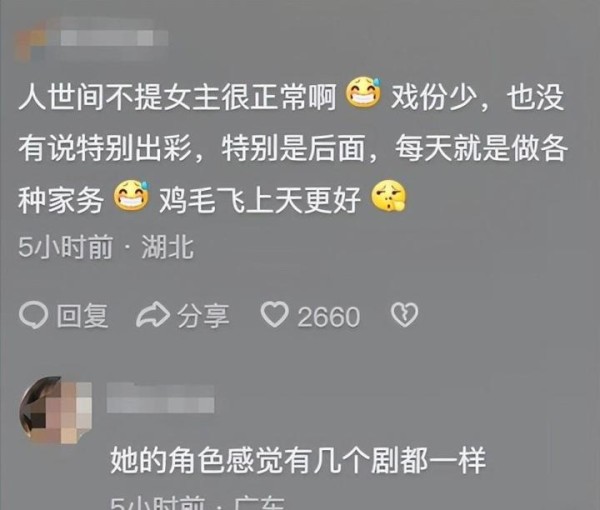Screen dimensions: 600x510
Task: Click the top commenter's blurred username
Action: (x=114, y=38)
